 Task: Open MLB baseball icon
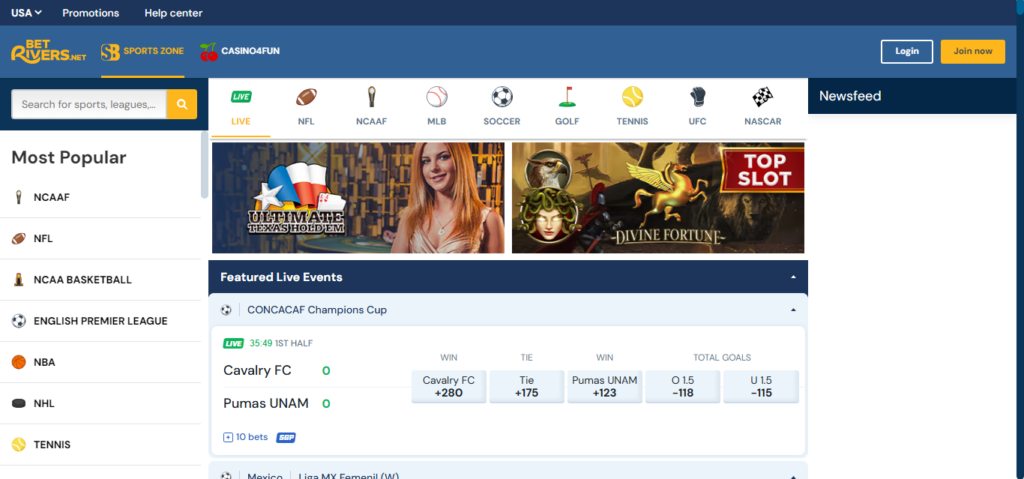pos(437,97)
